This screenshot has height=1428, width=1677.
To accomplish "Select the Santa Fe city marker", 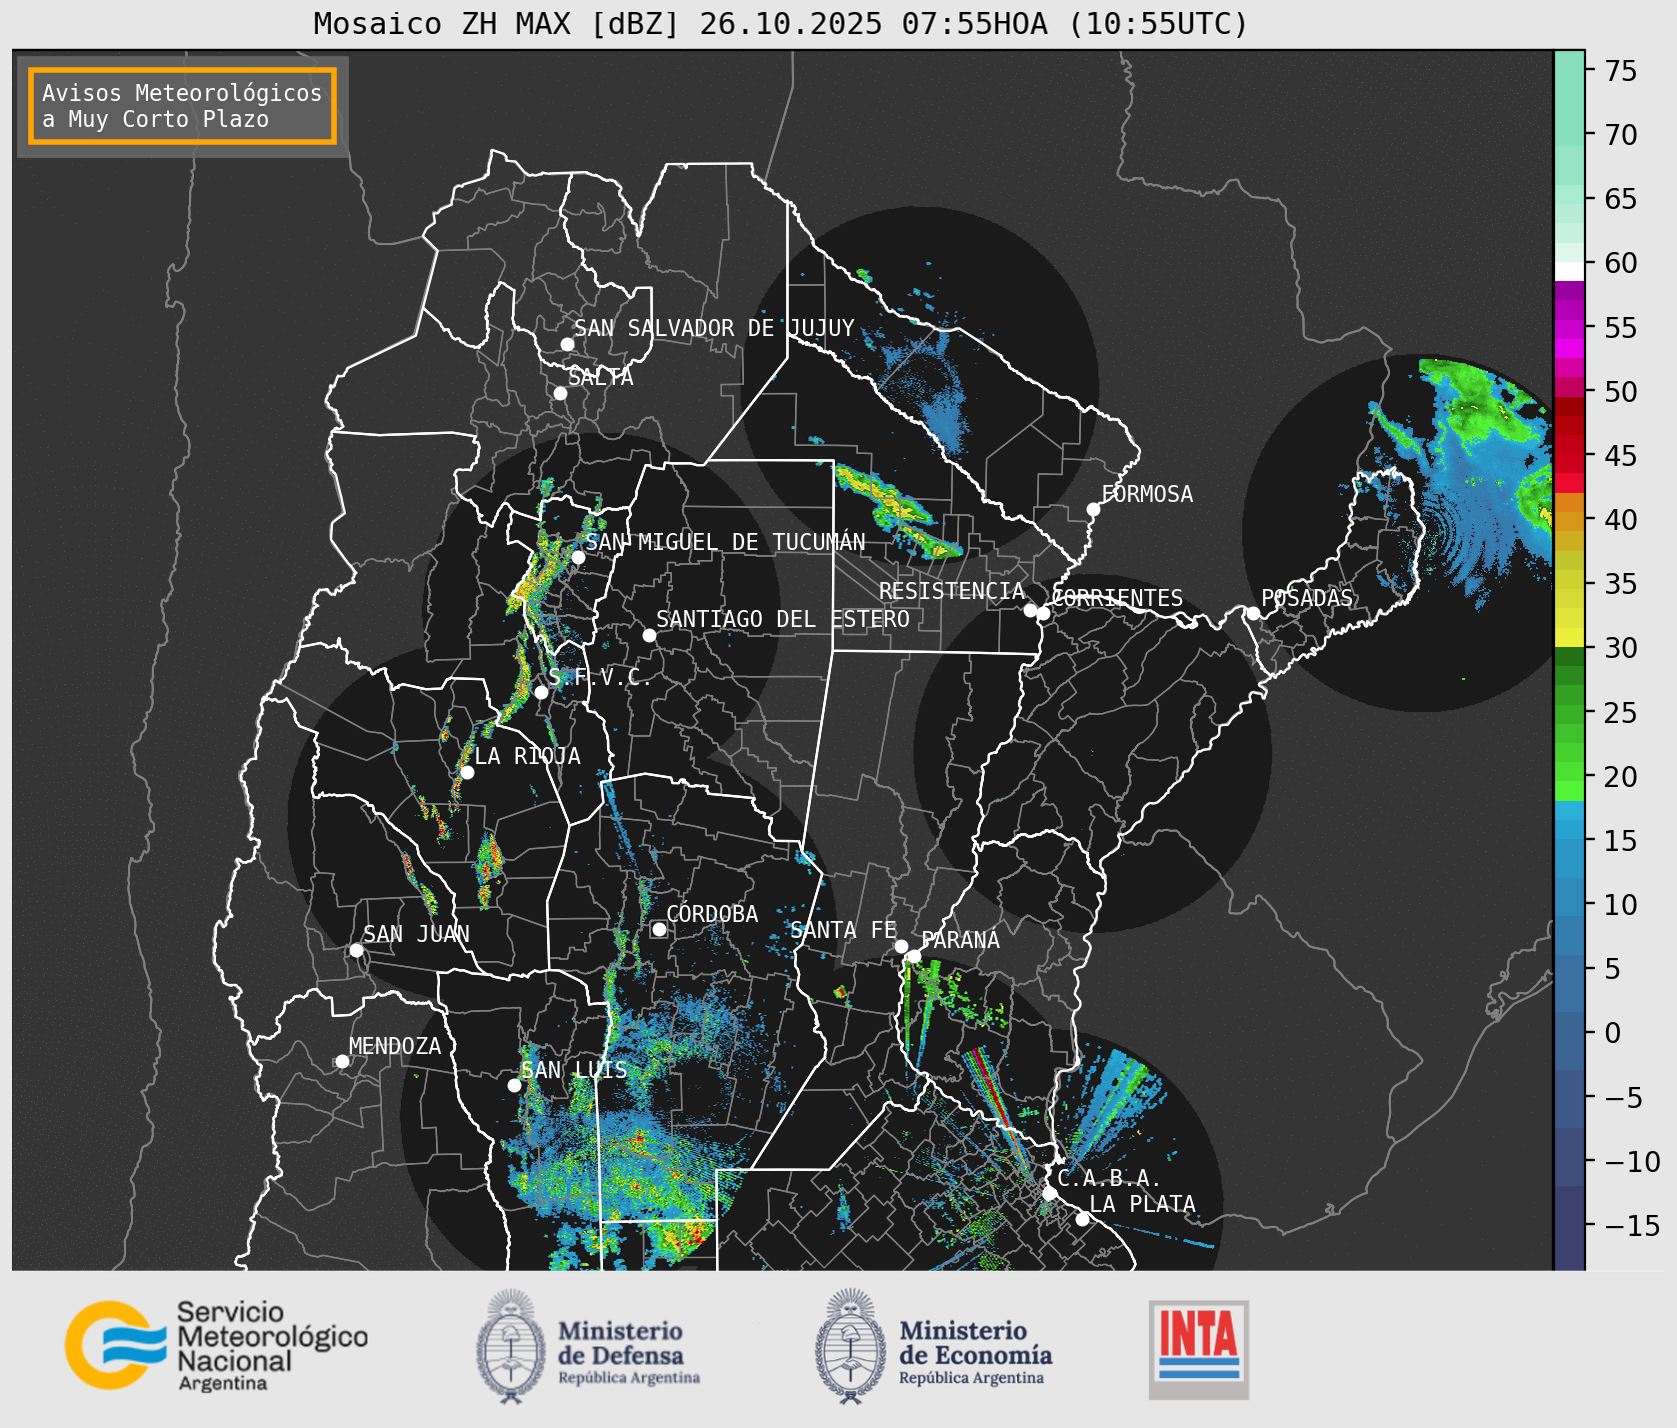I will [x=901, y=946].
